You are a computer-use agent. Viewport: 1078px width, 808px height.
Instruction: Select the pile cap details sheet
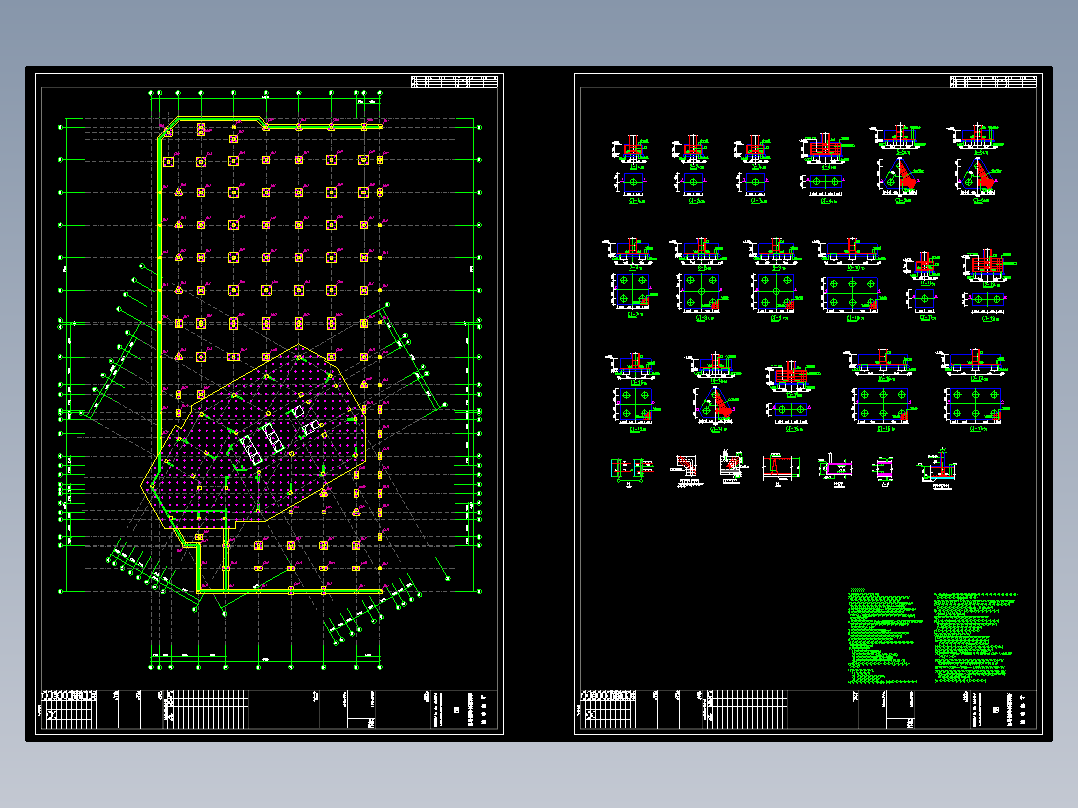tap(808, 404)
